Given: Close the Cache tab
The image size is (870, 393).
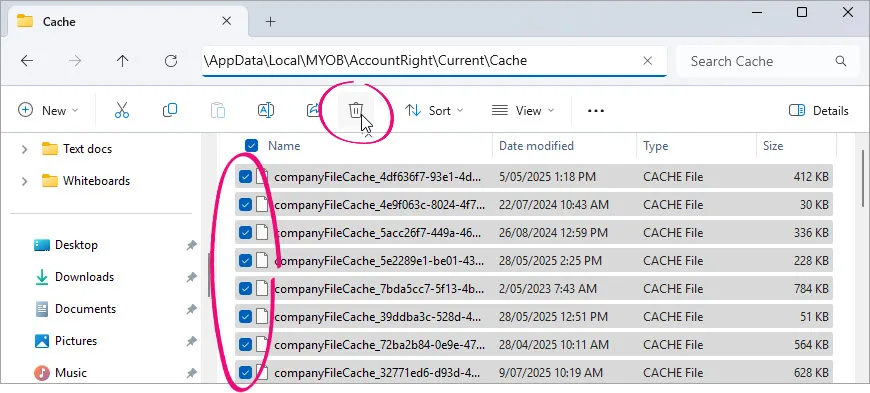Looking at the screenshot, I should coord(226,22).
